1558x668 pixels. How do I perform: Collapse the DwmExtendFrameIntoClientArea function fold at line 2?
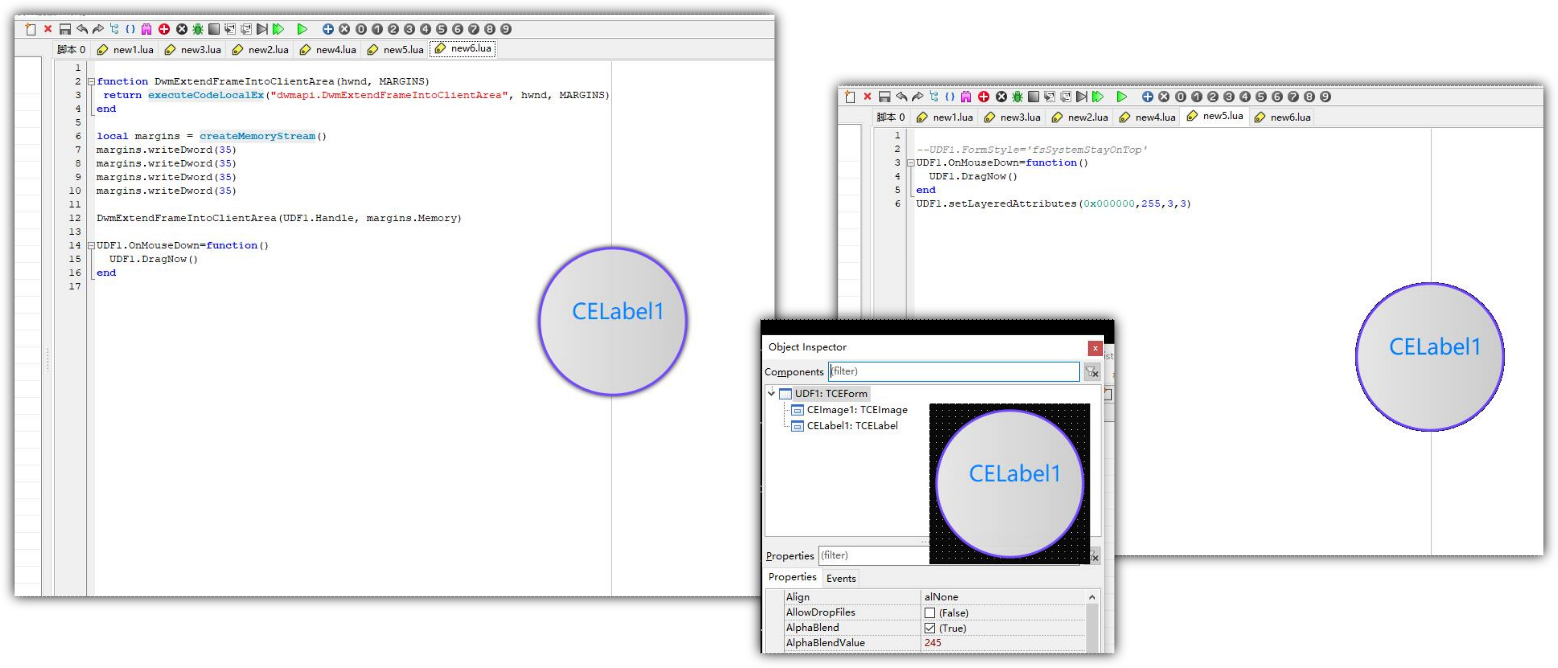(91, 82)
